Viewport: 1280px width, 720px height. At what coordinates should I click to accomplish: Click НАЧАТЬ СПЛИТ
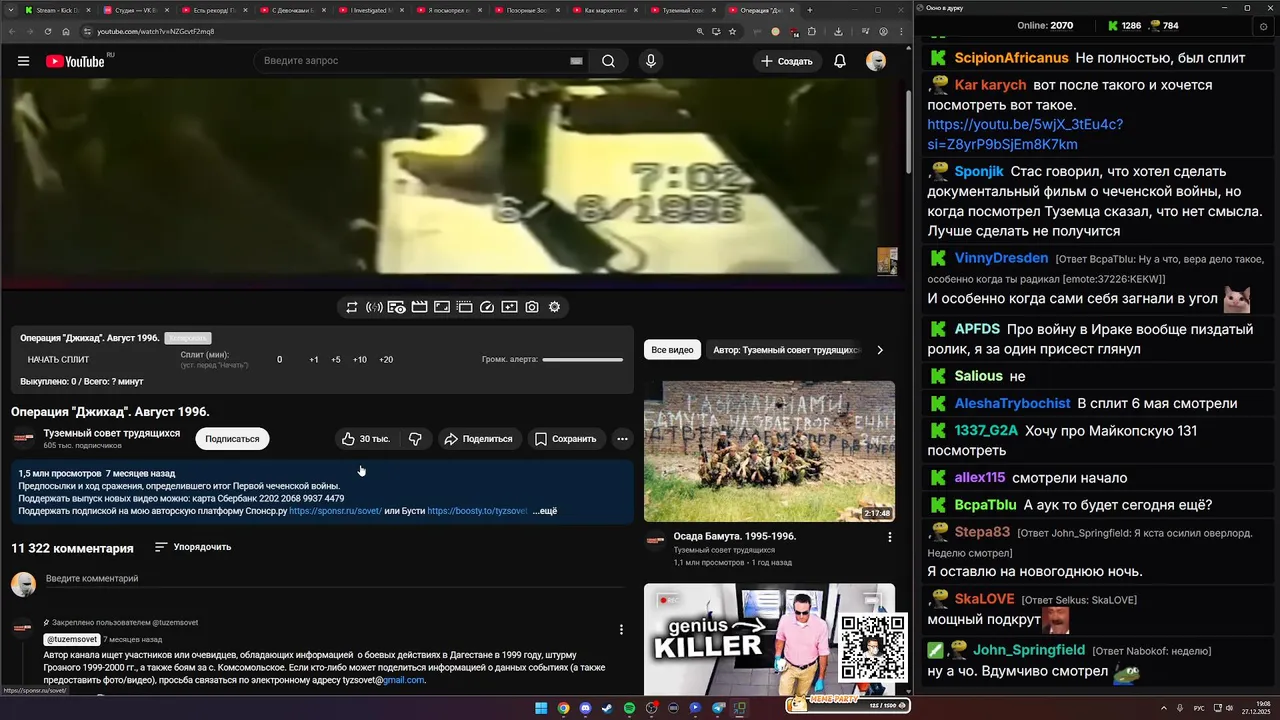(58, 359)
